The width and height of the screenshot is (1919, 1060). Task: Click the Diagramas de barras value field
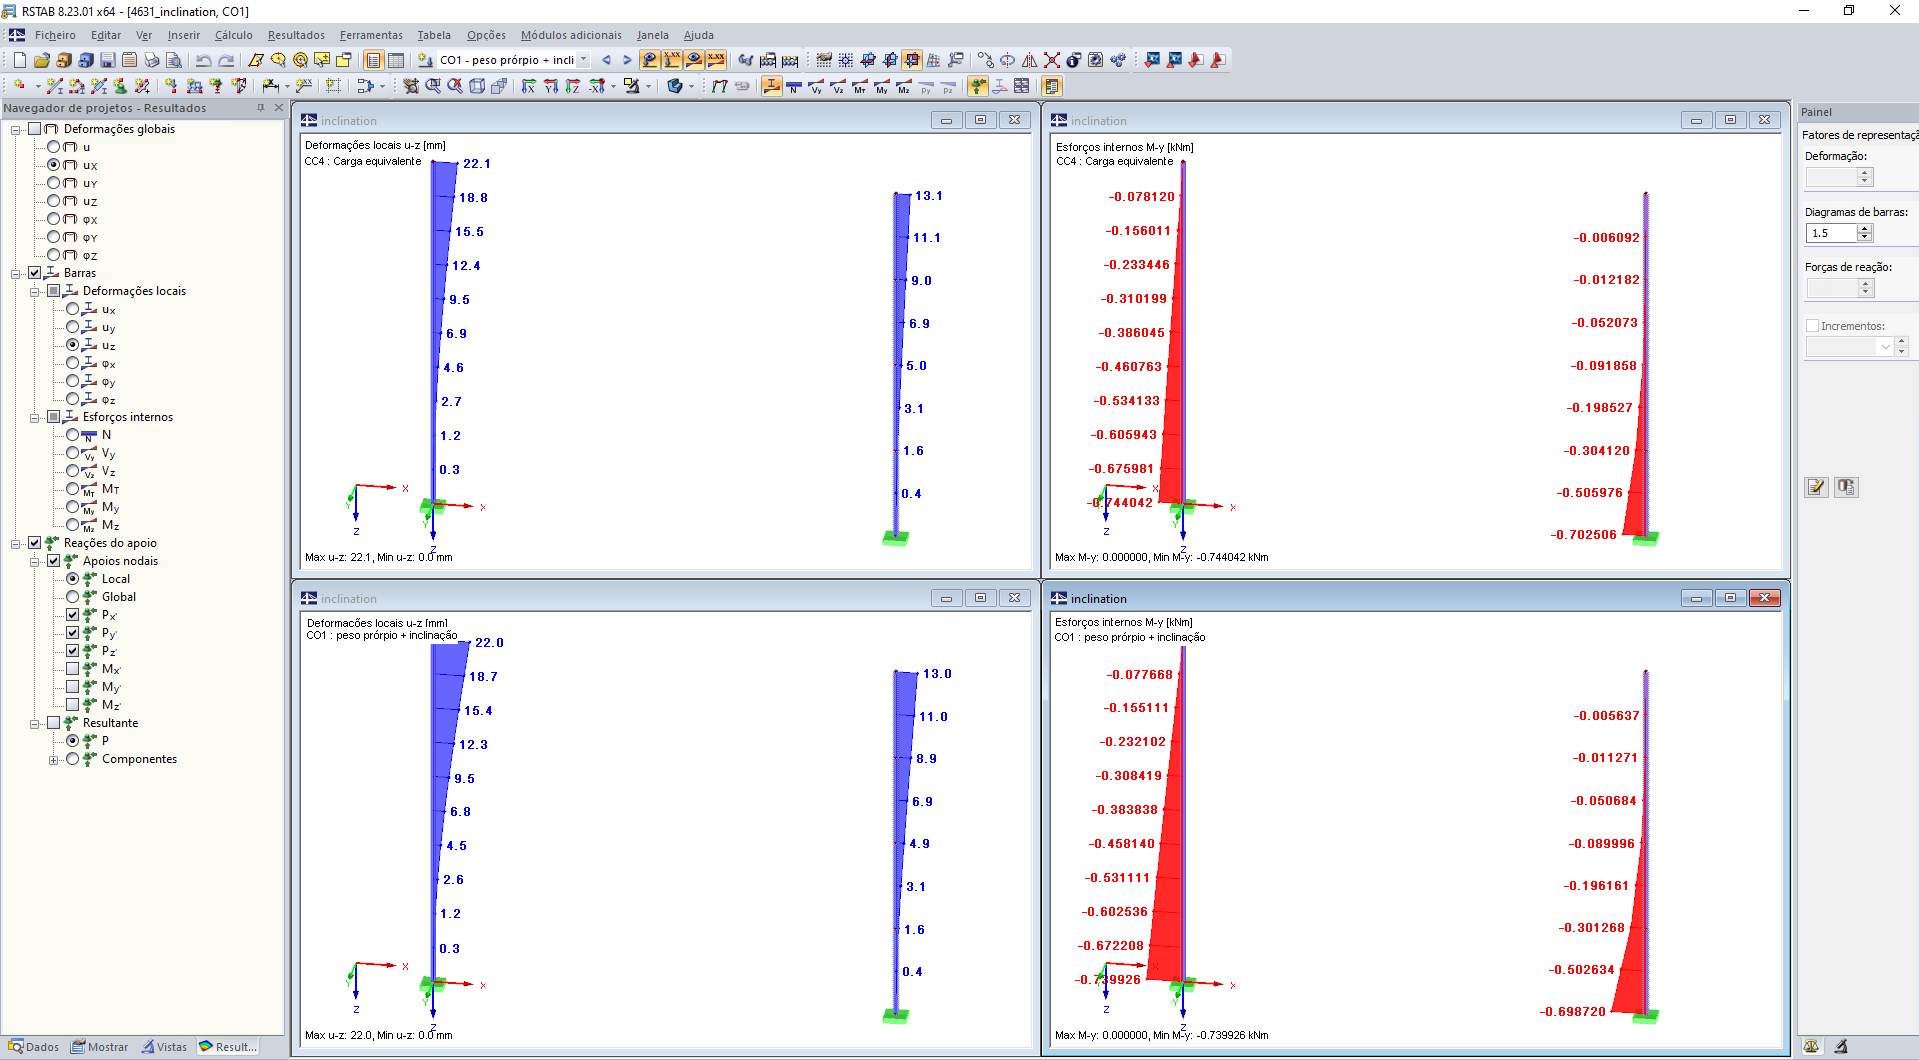tap(1831, 233)
